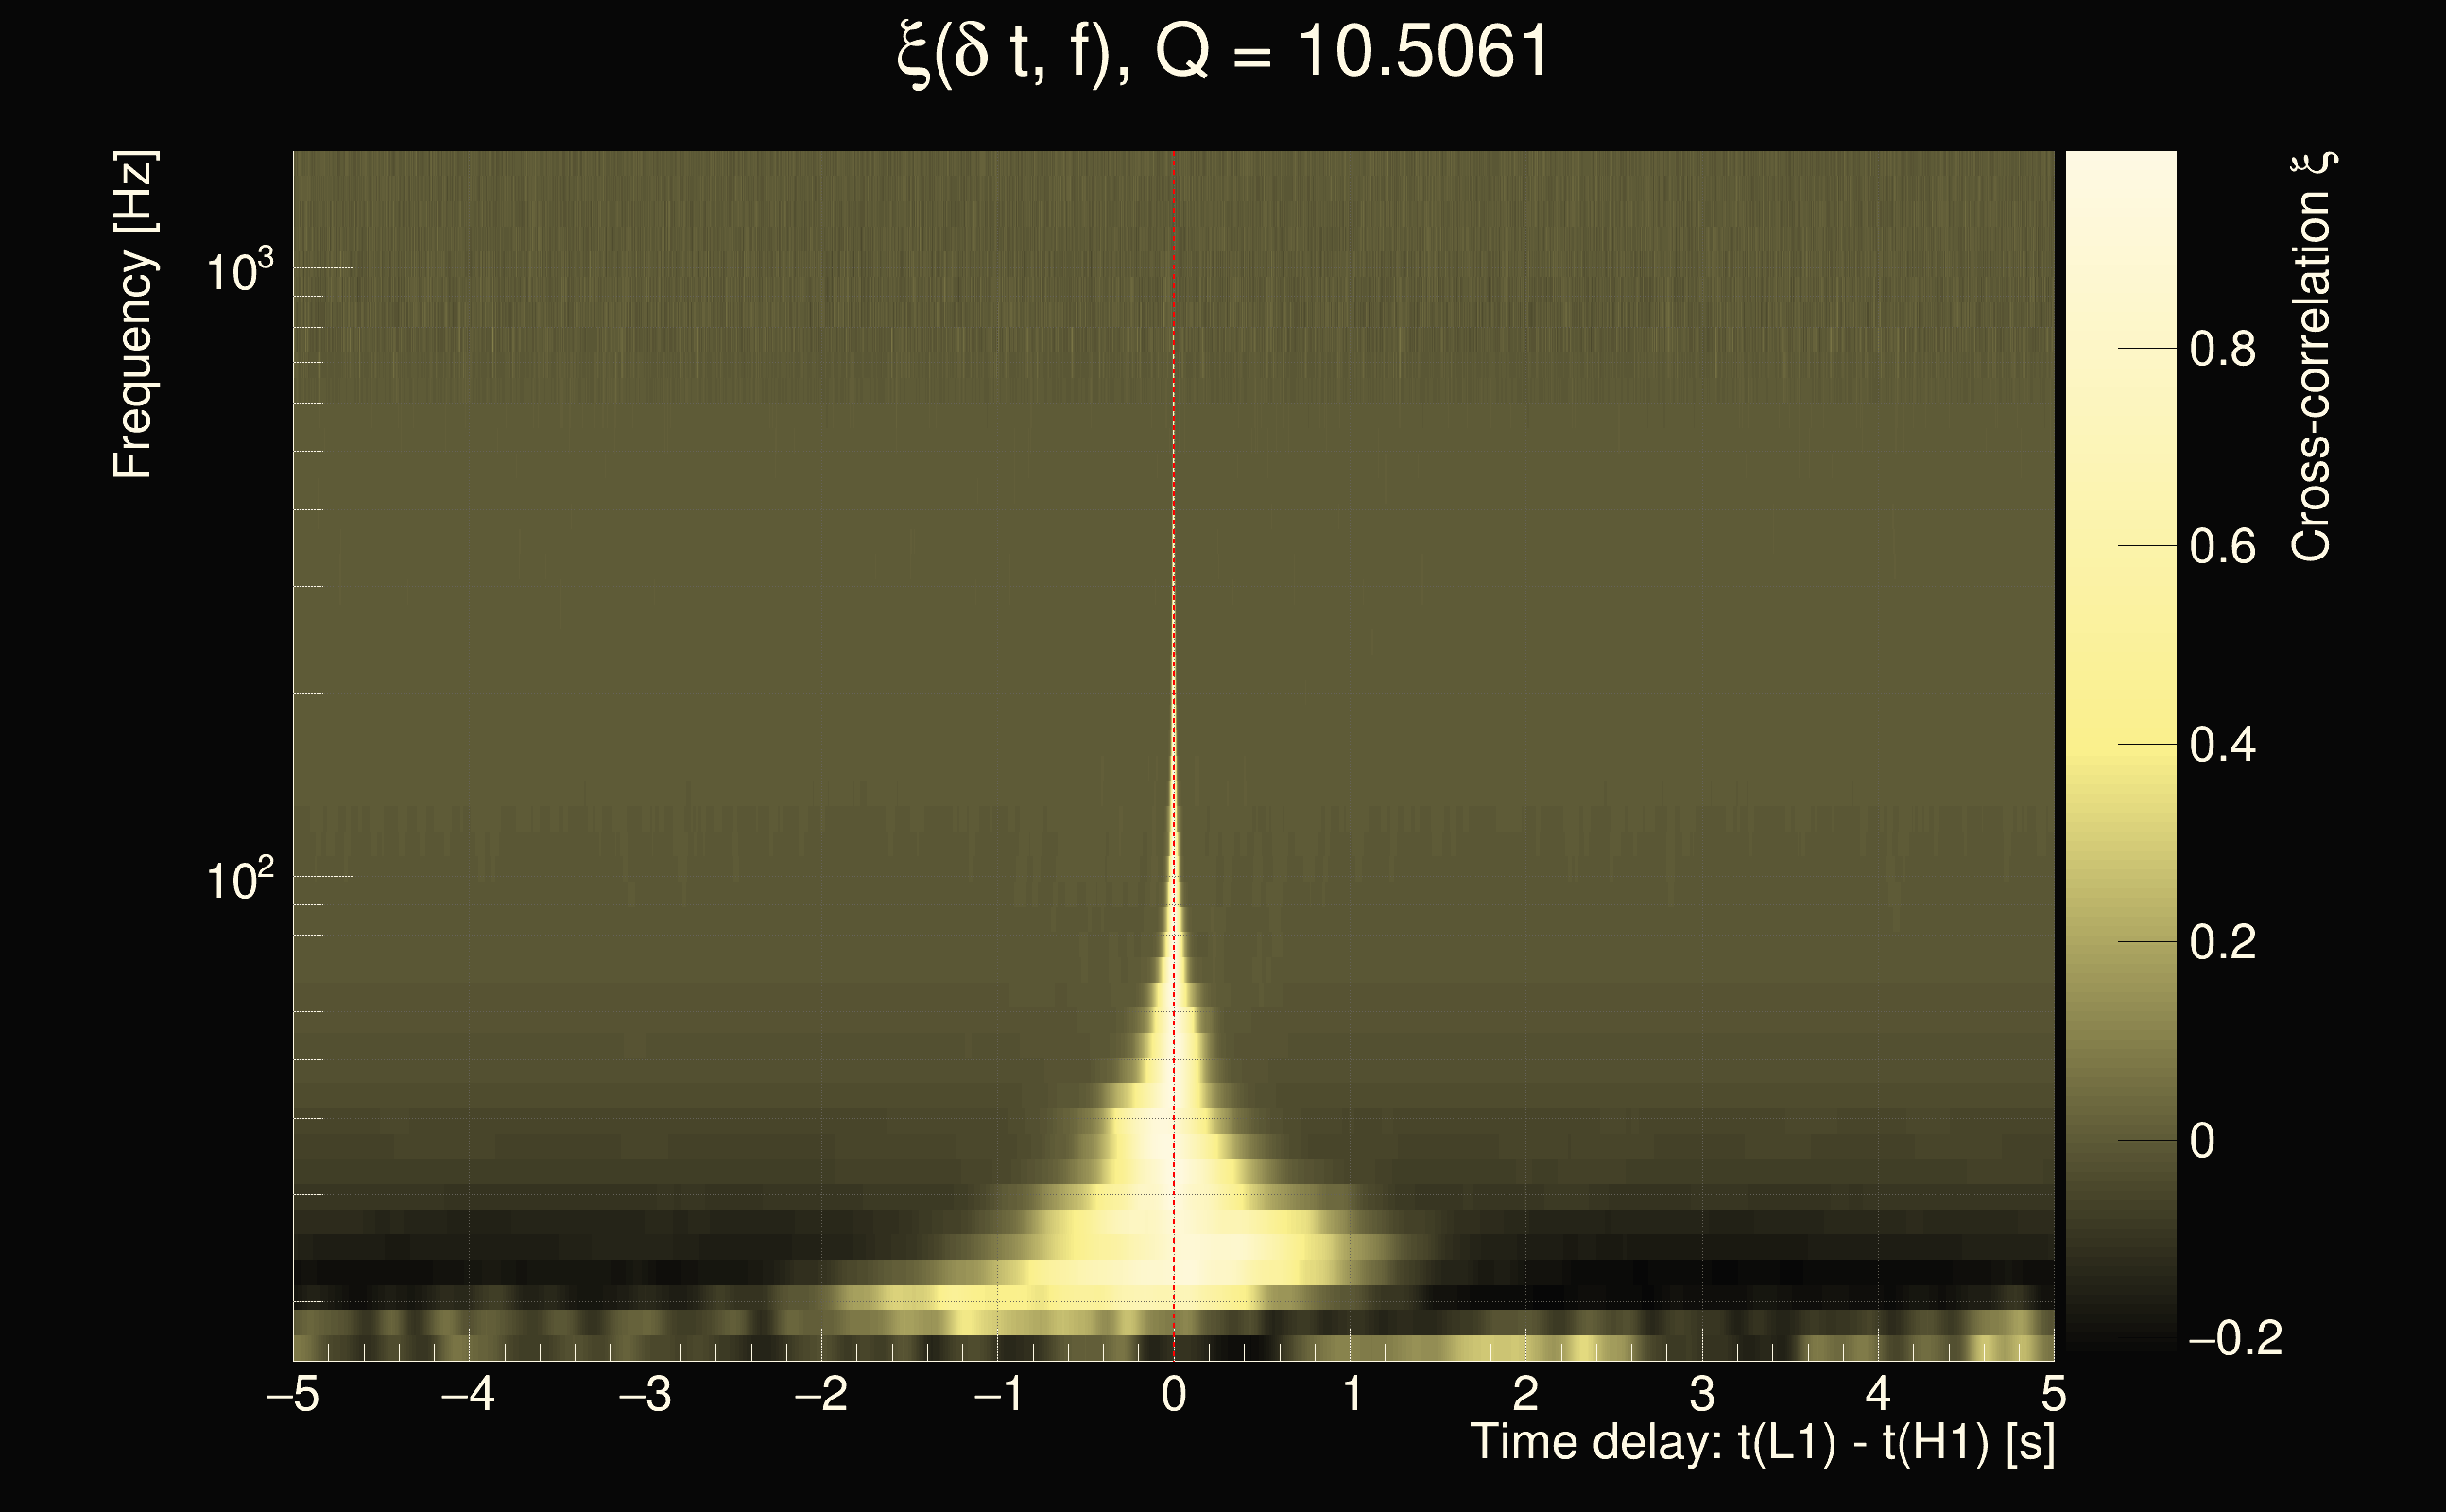Click the 3 time delay tick label

click(1702, 1394)
